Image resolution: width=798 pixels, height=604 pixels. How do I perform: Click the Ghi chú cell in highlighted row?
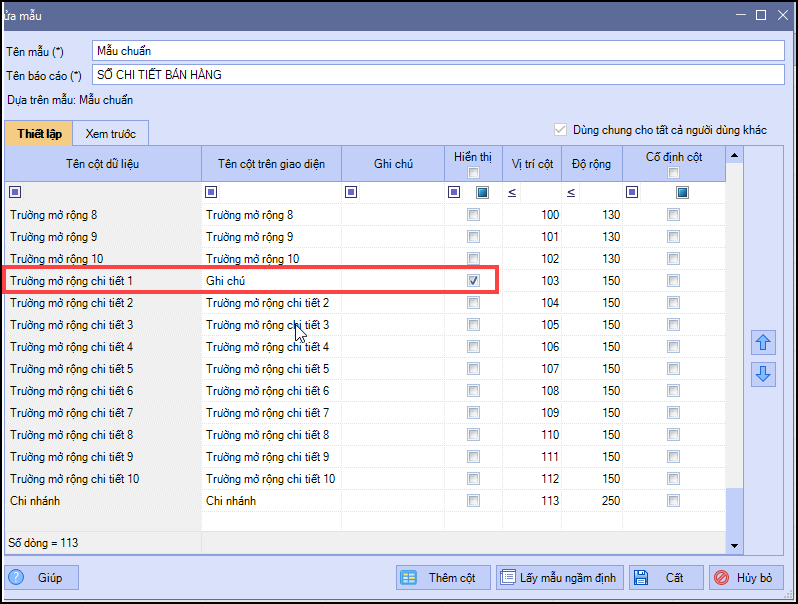[x=392, y=281]
